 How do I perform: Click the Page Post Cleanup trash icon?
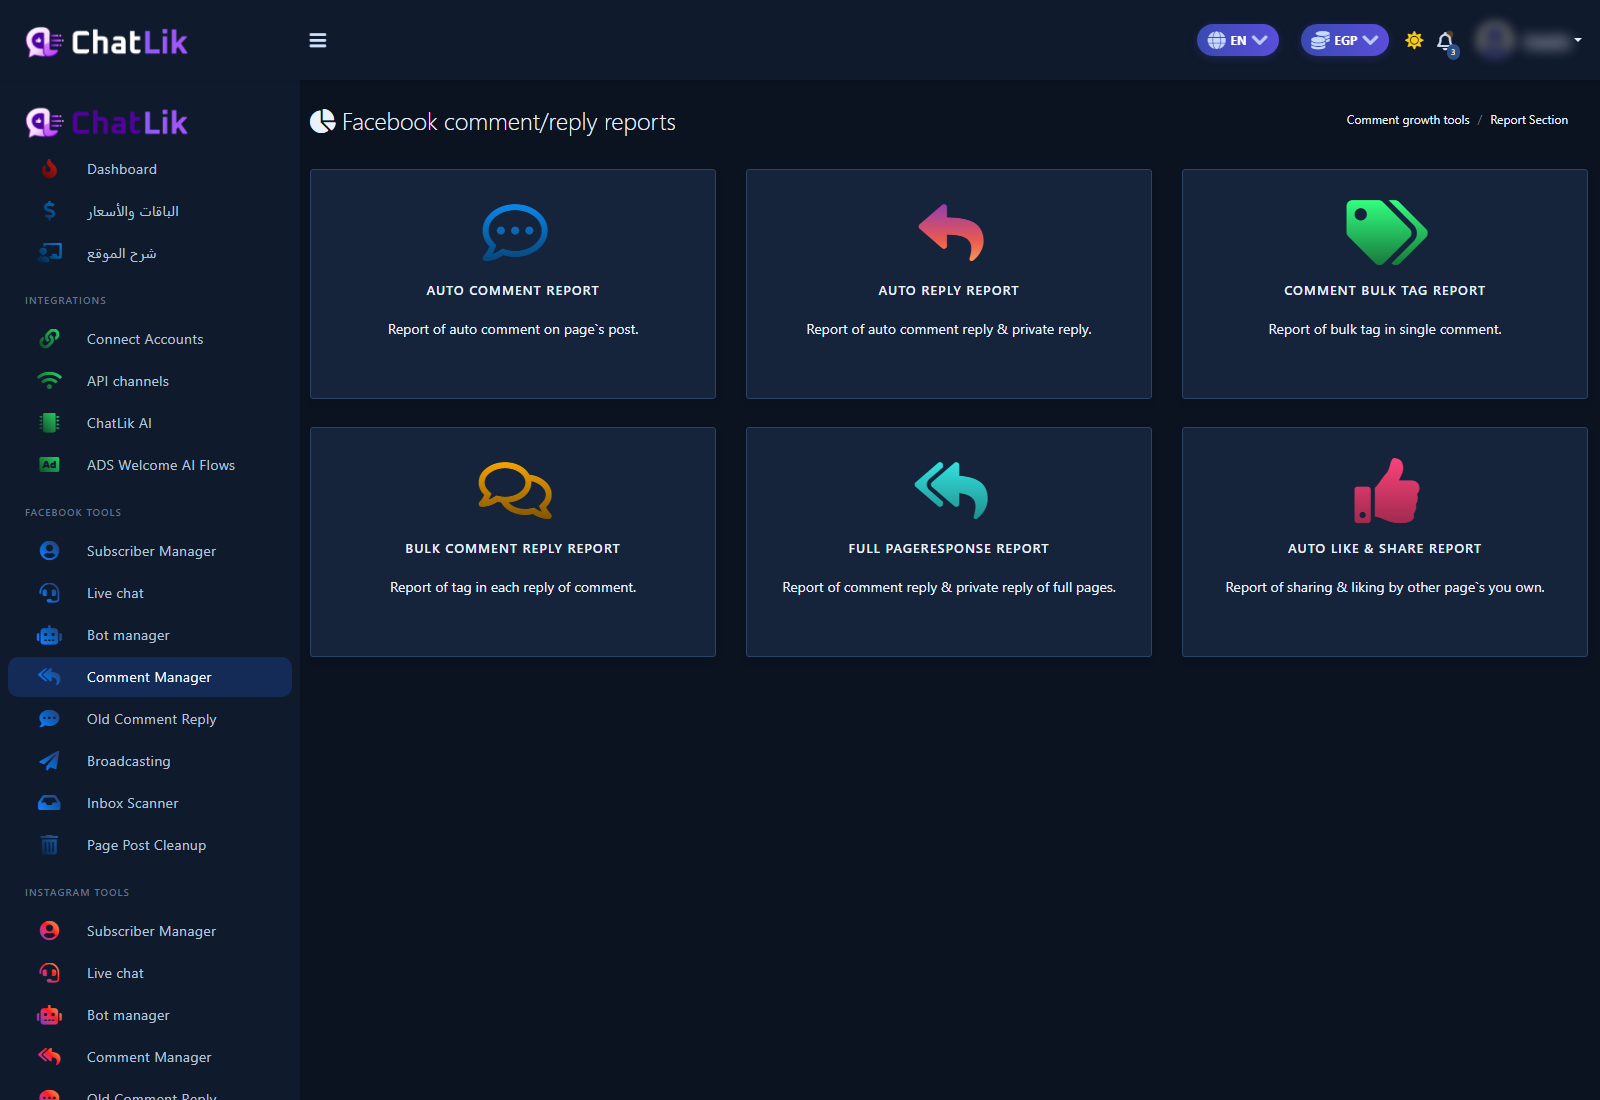(49, 845)
